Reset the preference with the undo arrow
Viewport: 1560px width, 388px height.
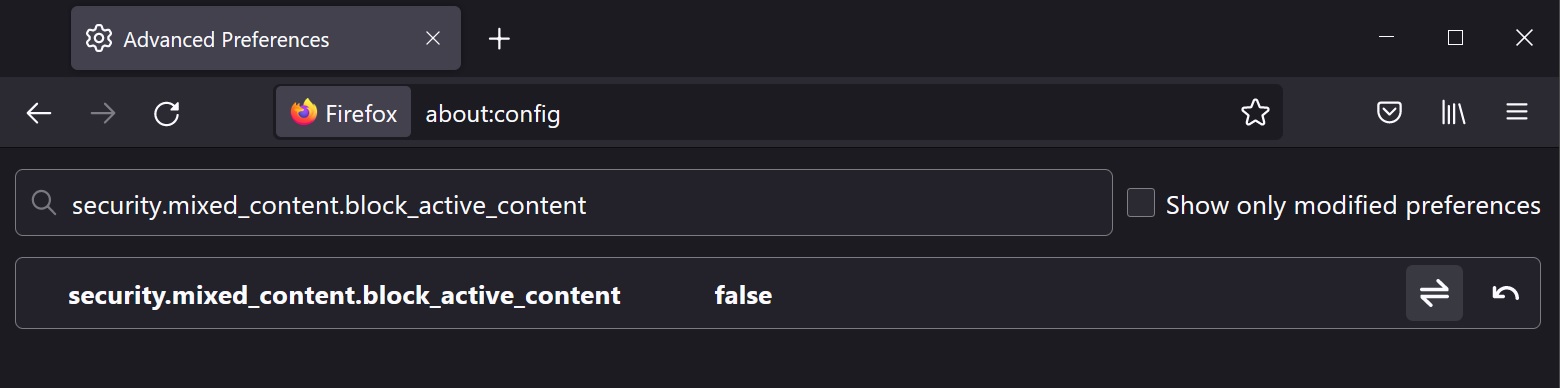[1505, 293]
